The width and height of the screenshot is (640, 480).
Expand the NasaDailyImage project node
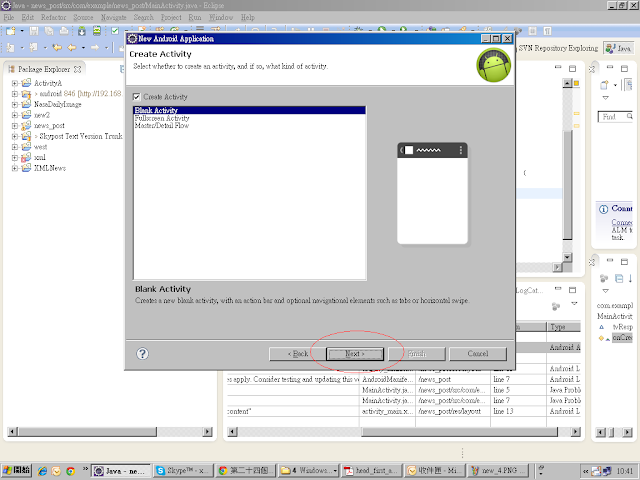tap(15, 104)
